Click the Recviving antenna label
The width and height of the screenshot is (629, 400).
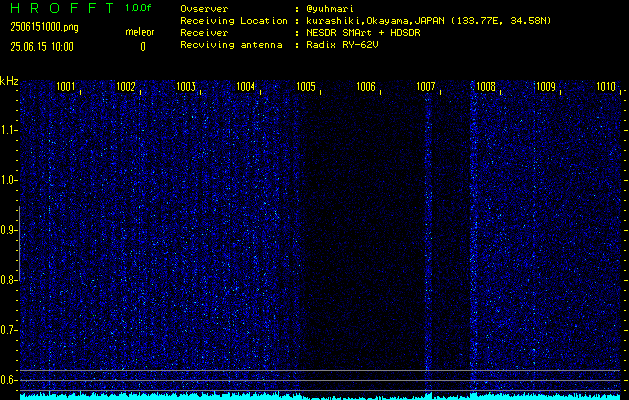coord(231,45)
